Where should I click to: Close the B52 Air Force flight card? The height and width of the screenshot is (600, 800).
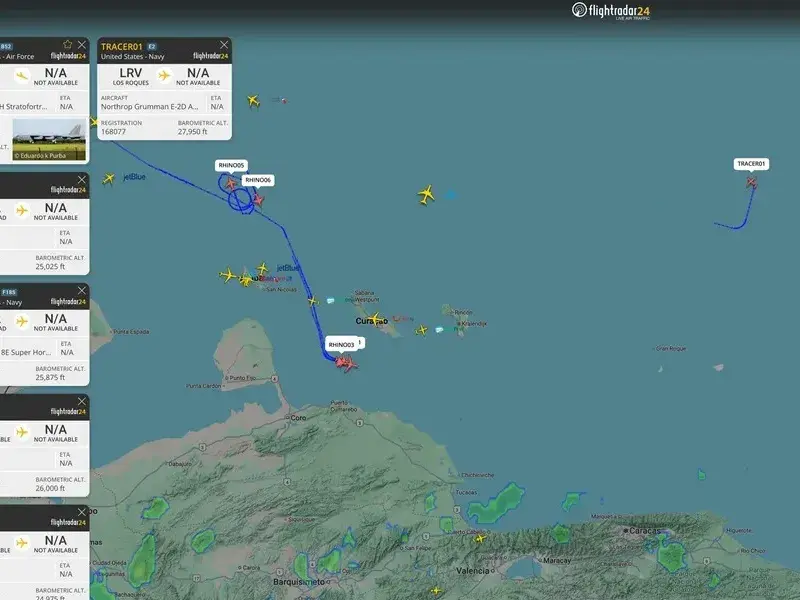[x=82, y=45]
